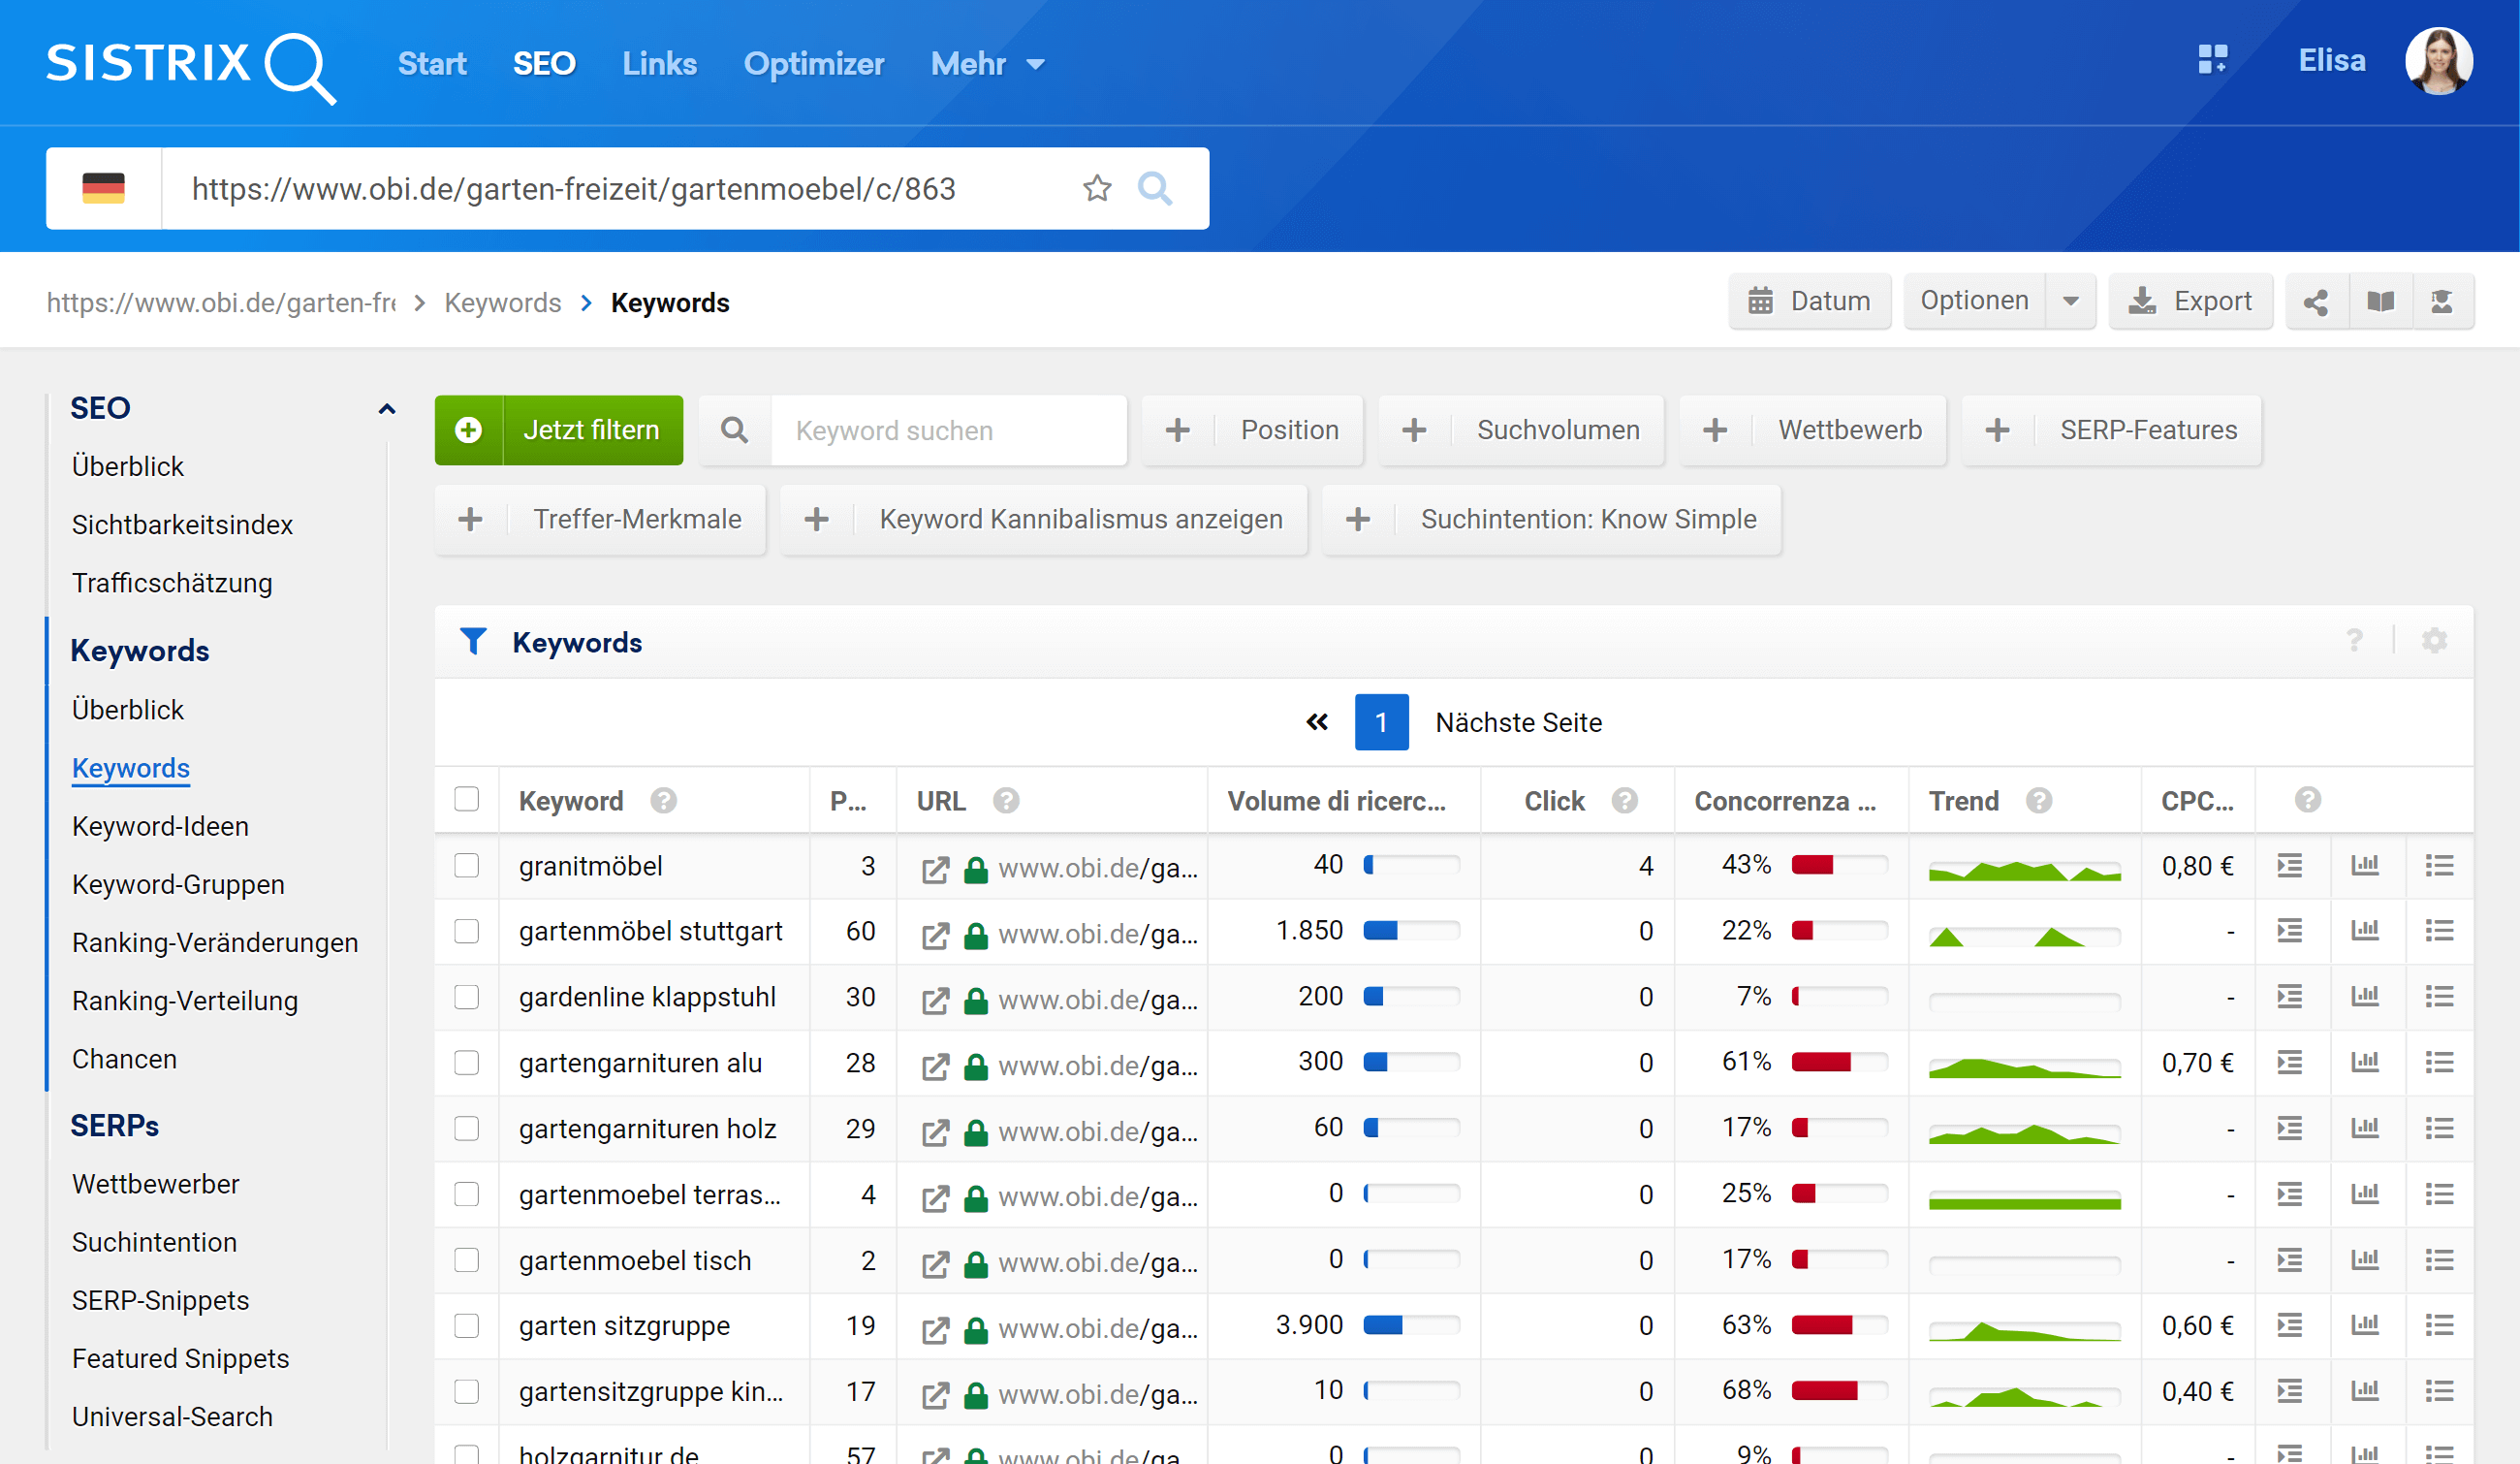The height and width of the screenshot is (1464, 2520).
Task: Collapse the SEO sidebar section
Action: coord(387,408)
